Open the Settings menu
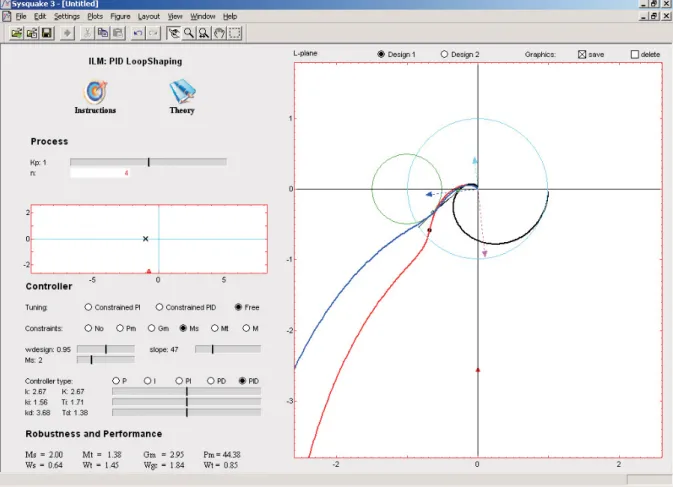This screenshot has width=673, height=487. tap(67, 16)
